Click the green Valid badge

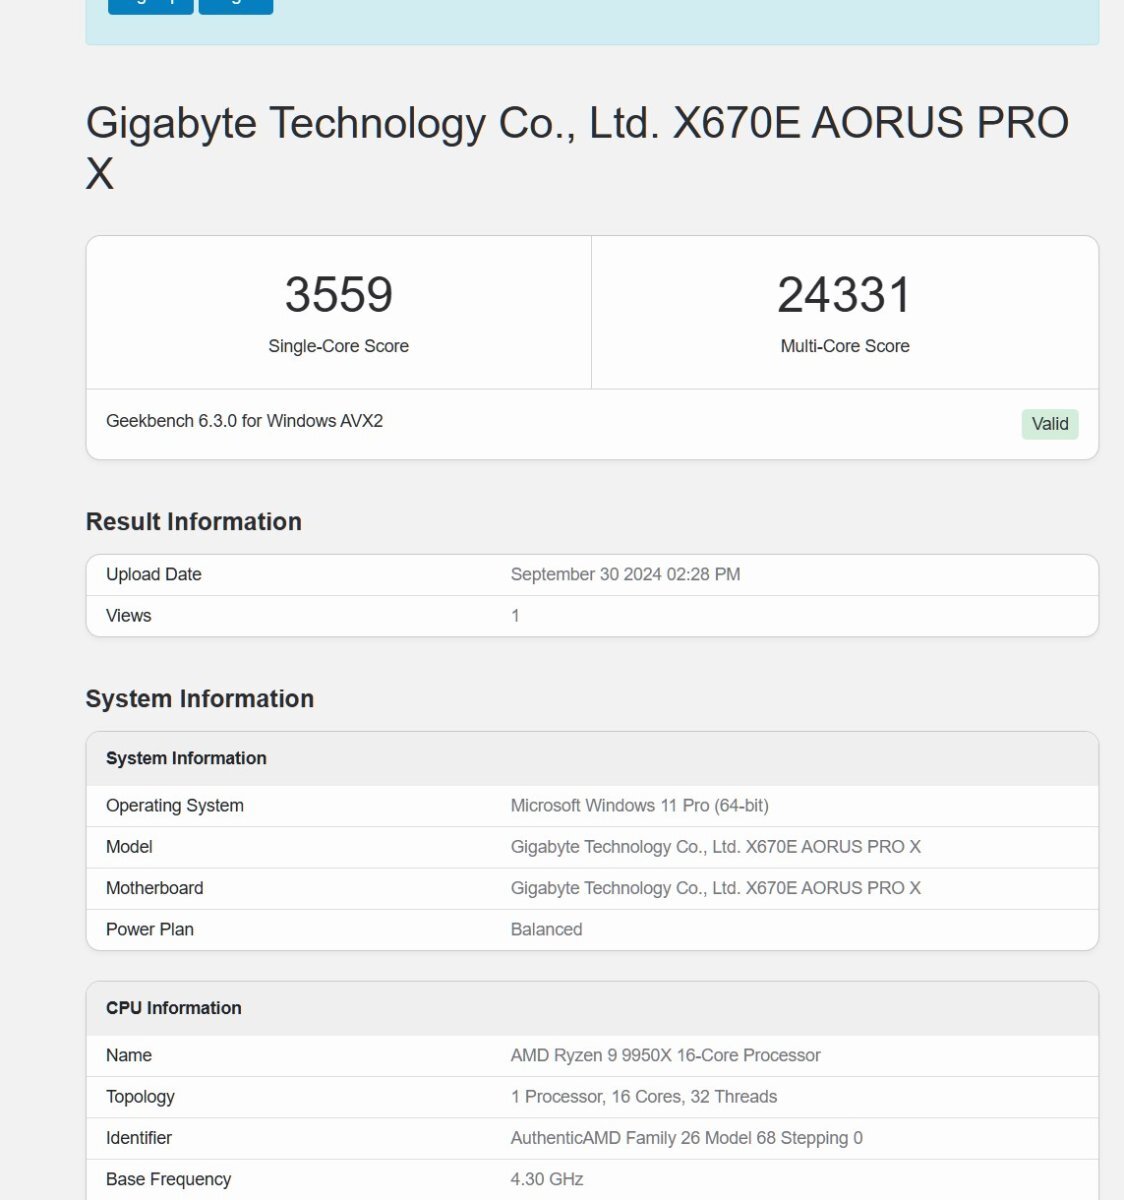click(1049, 424)
